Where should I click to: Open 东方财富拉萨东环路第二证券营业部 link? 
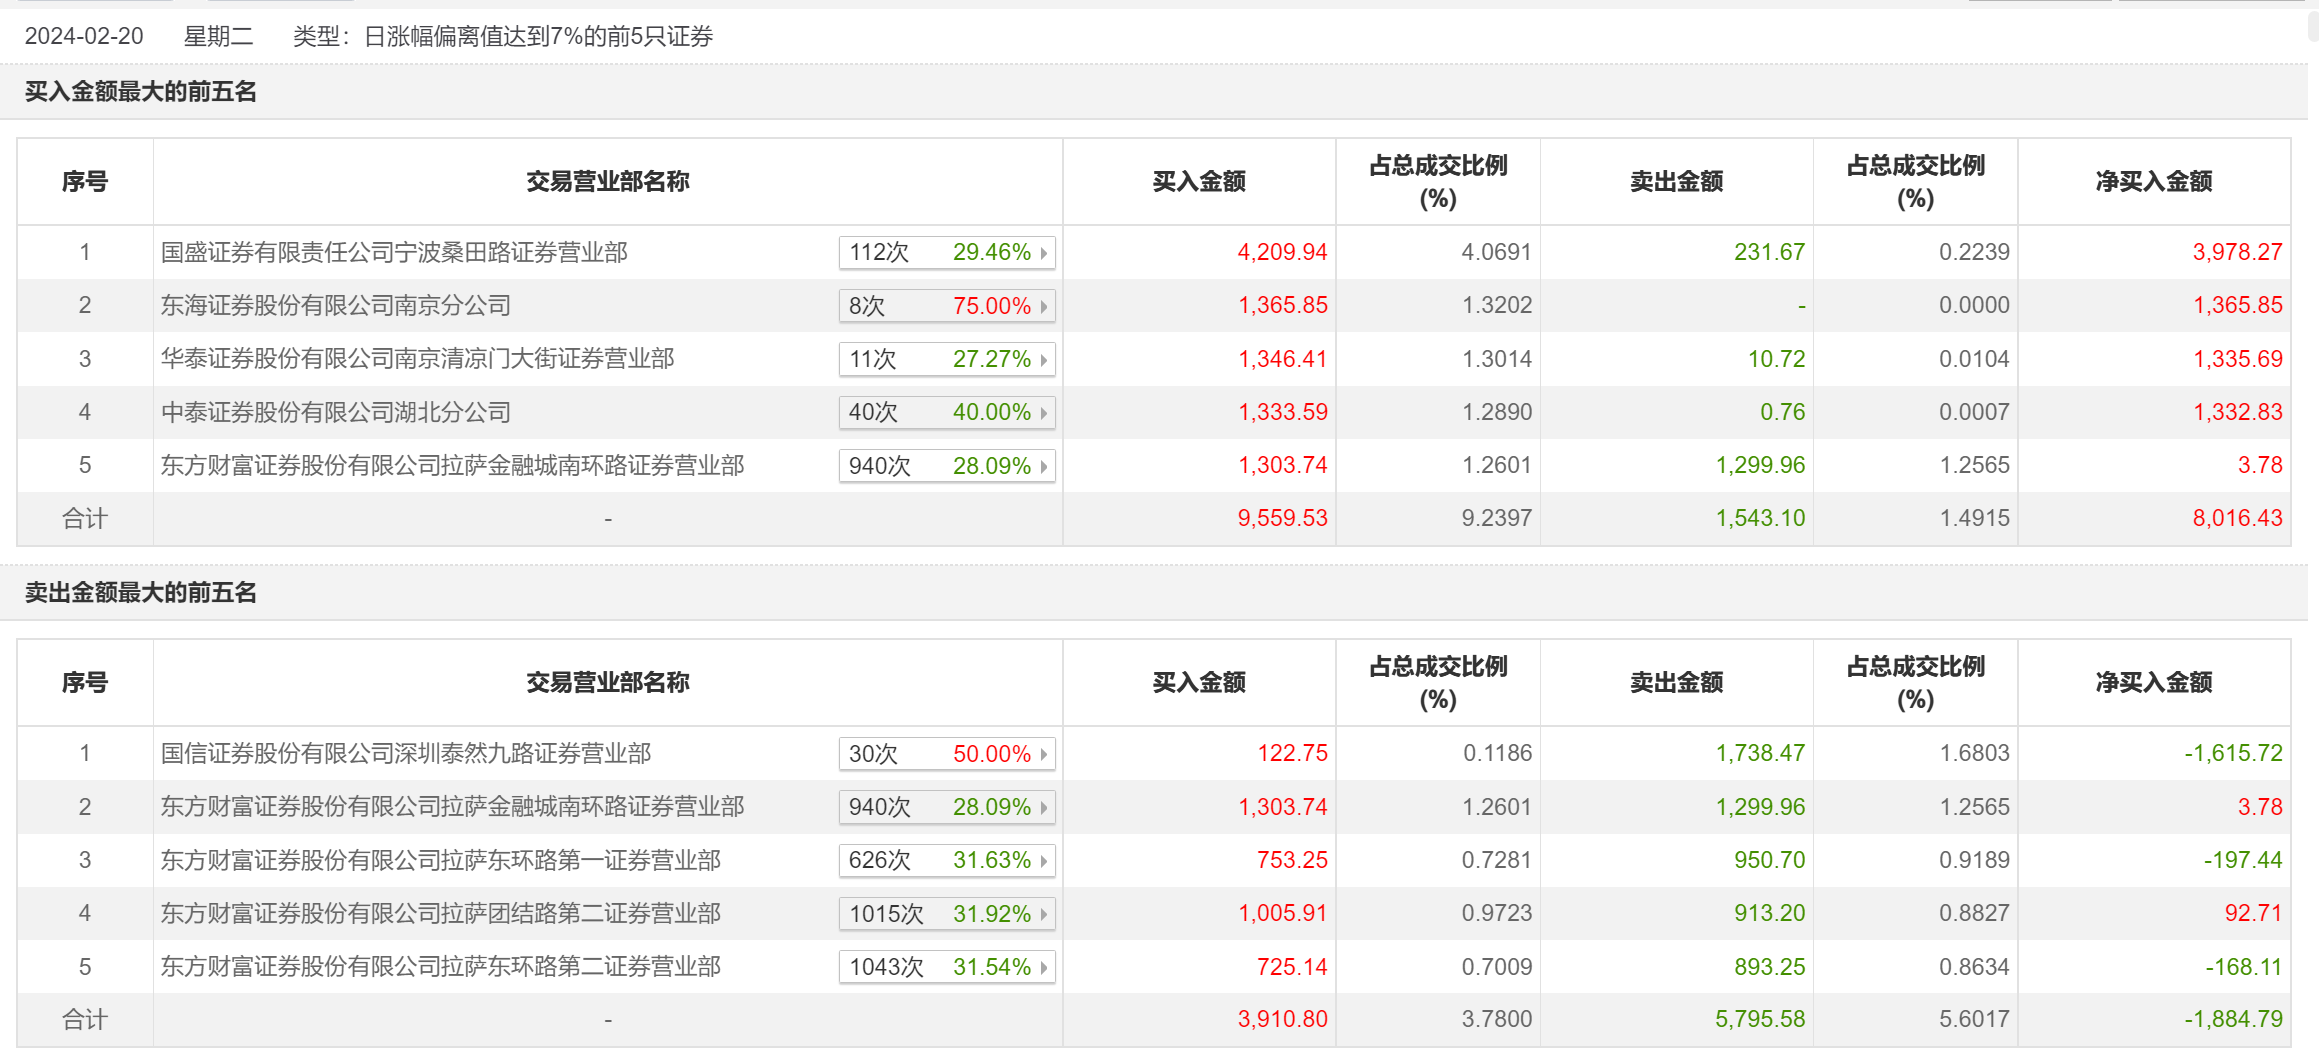click(x=441, y=966)
